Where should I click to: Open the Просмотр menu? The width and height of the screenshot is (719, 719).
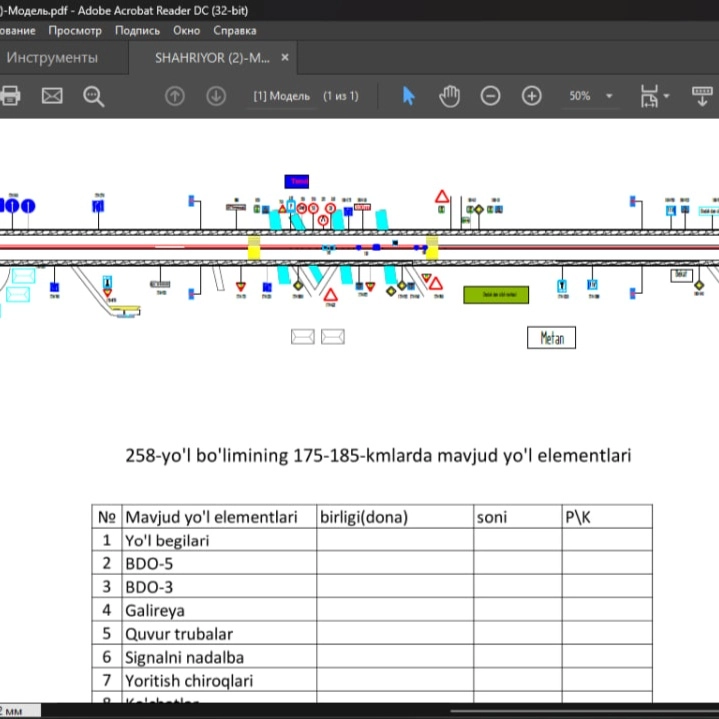tap(75, 30)
